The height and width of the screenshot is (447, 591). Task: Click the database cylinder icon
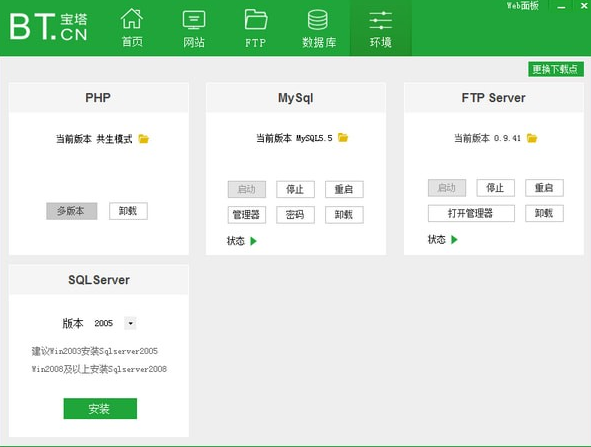[x=317, y=19]
